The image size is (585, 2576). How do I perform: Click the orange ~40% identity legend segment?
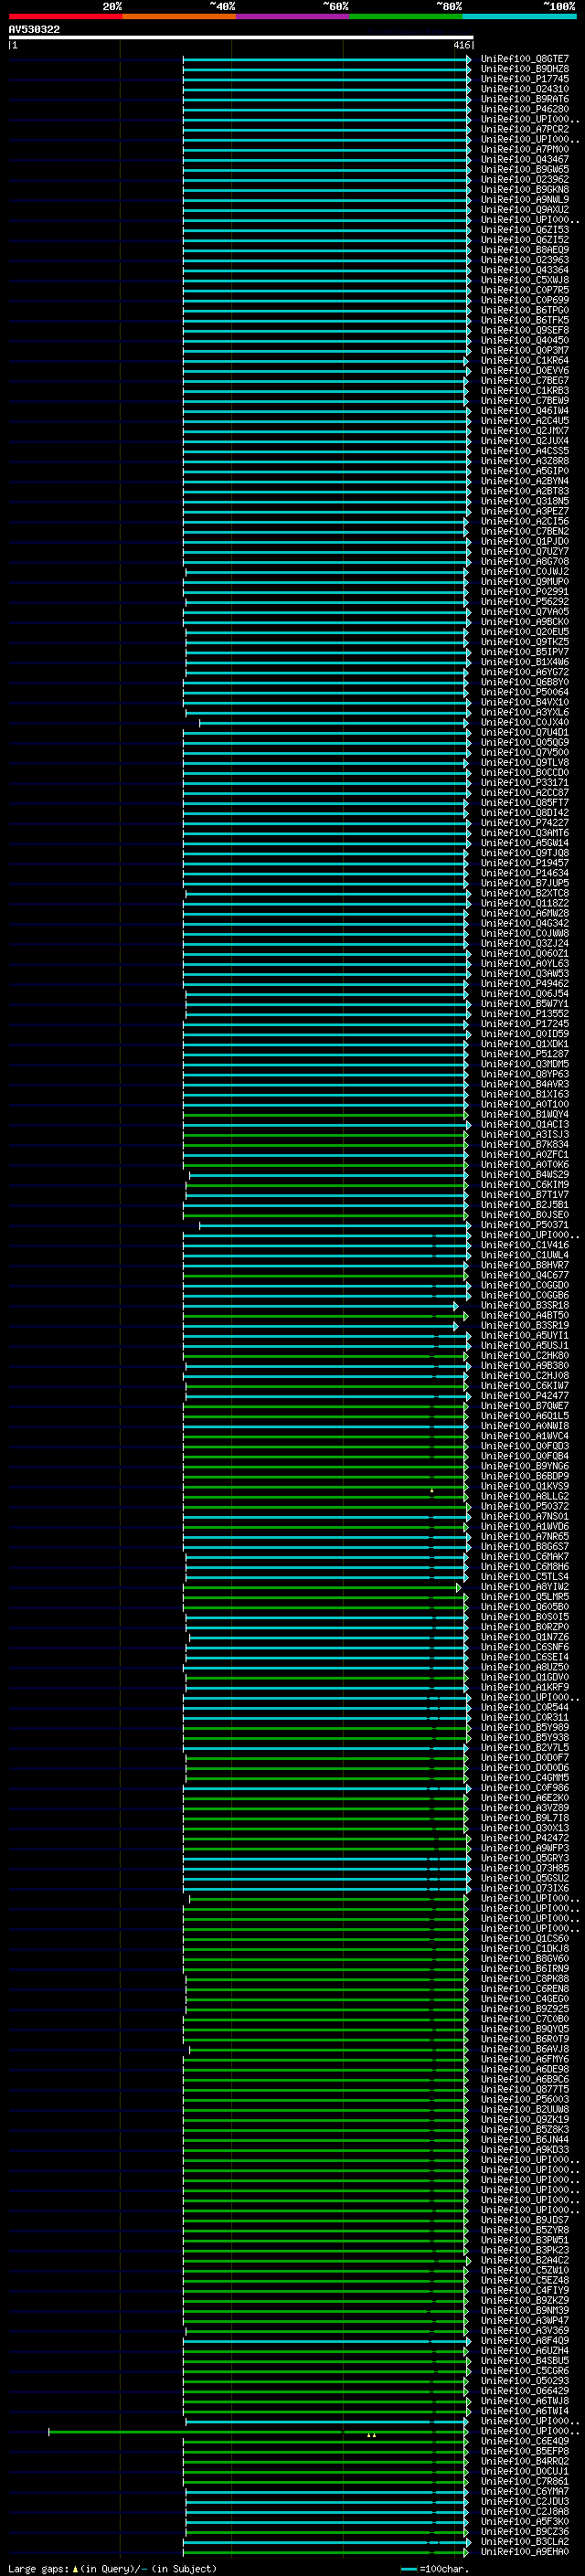pyautogui.click(x=179, y=16)
